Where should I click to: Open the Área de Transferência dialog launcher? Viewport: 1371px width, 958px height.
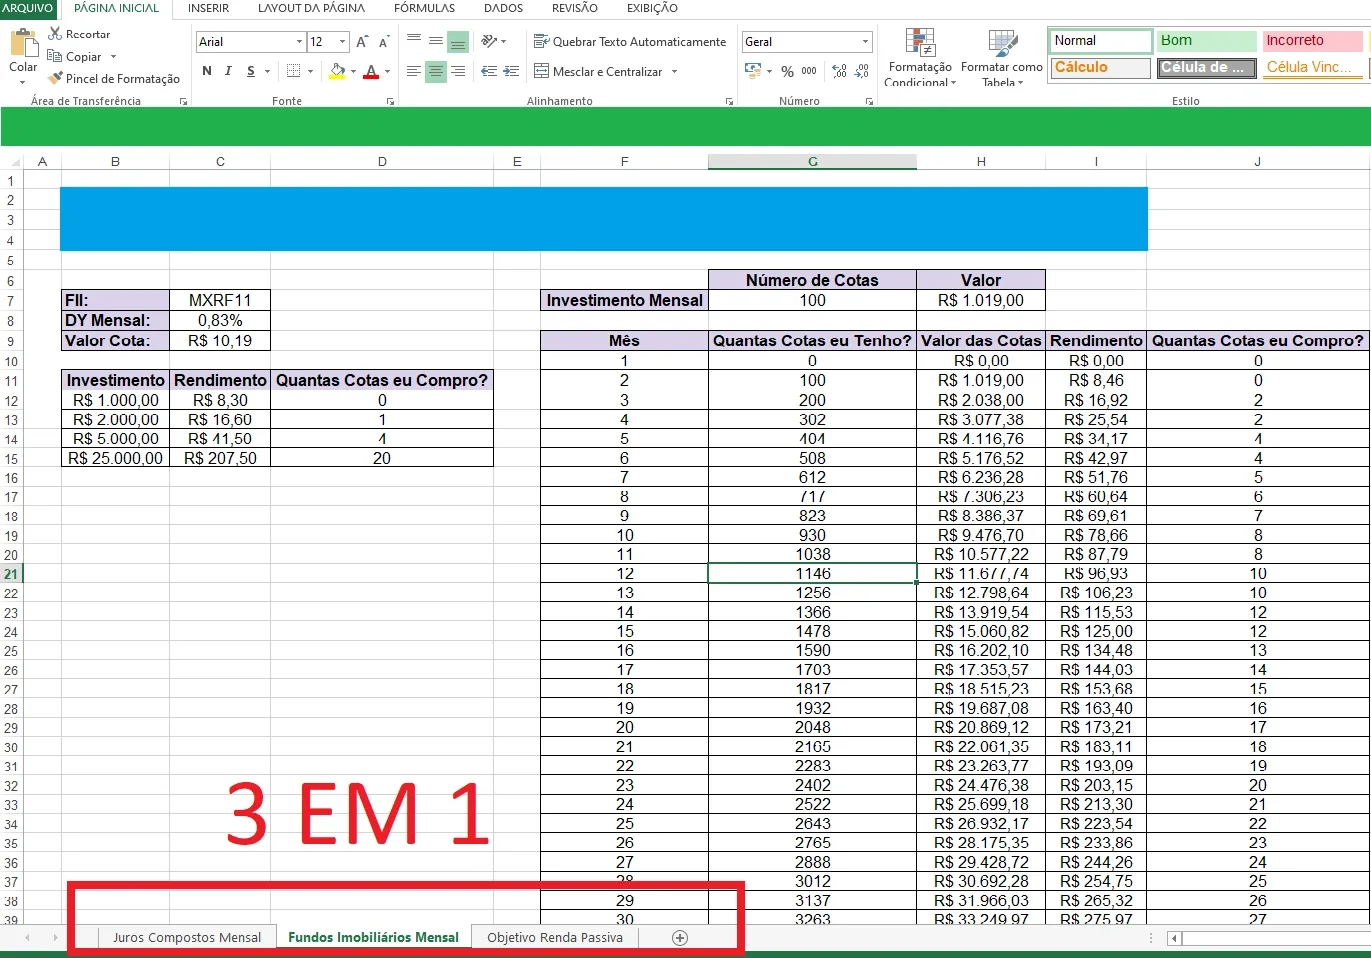183,101
